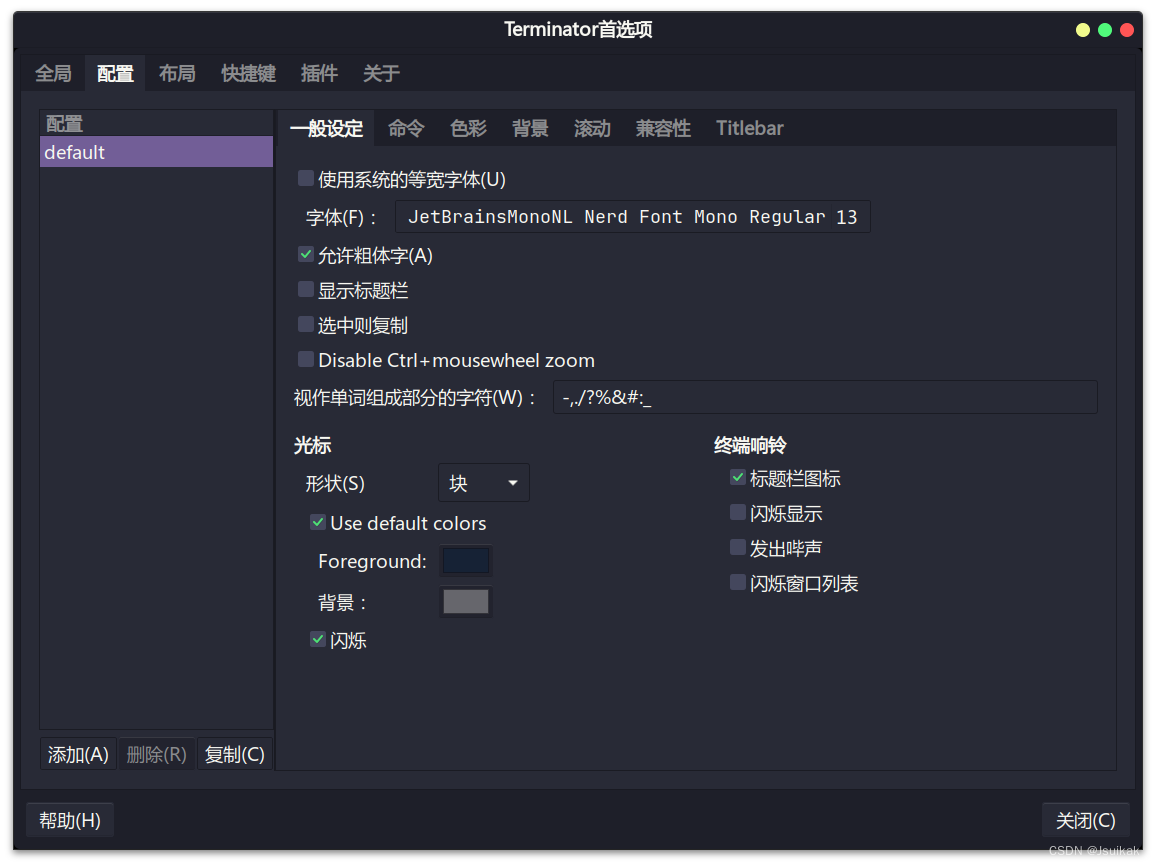Open the 全局 tab

pos(53,74)
